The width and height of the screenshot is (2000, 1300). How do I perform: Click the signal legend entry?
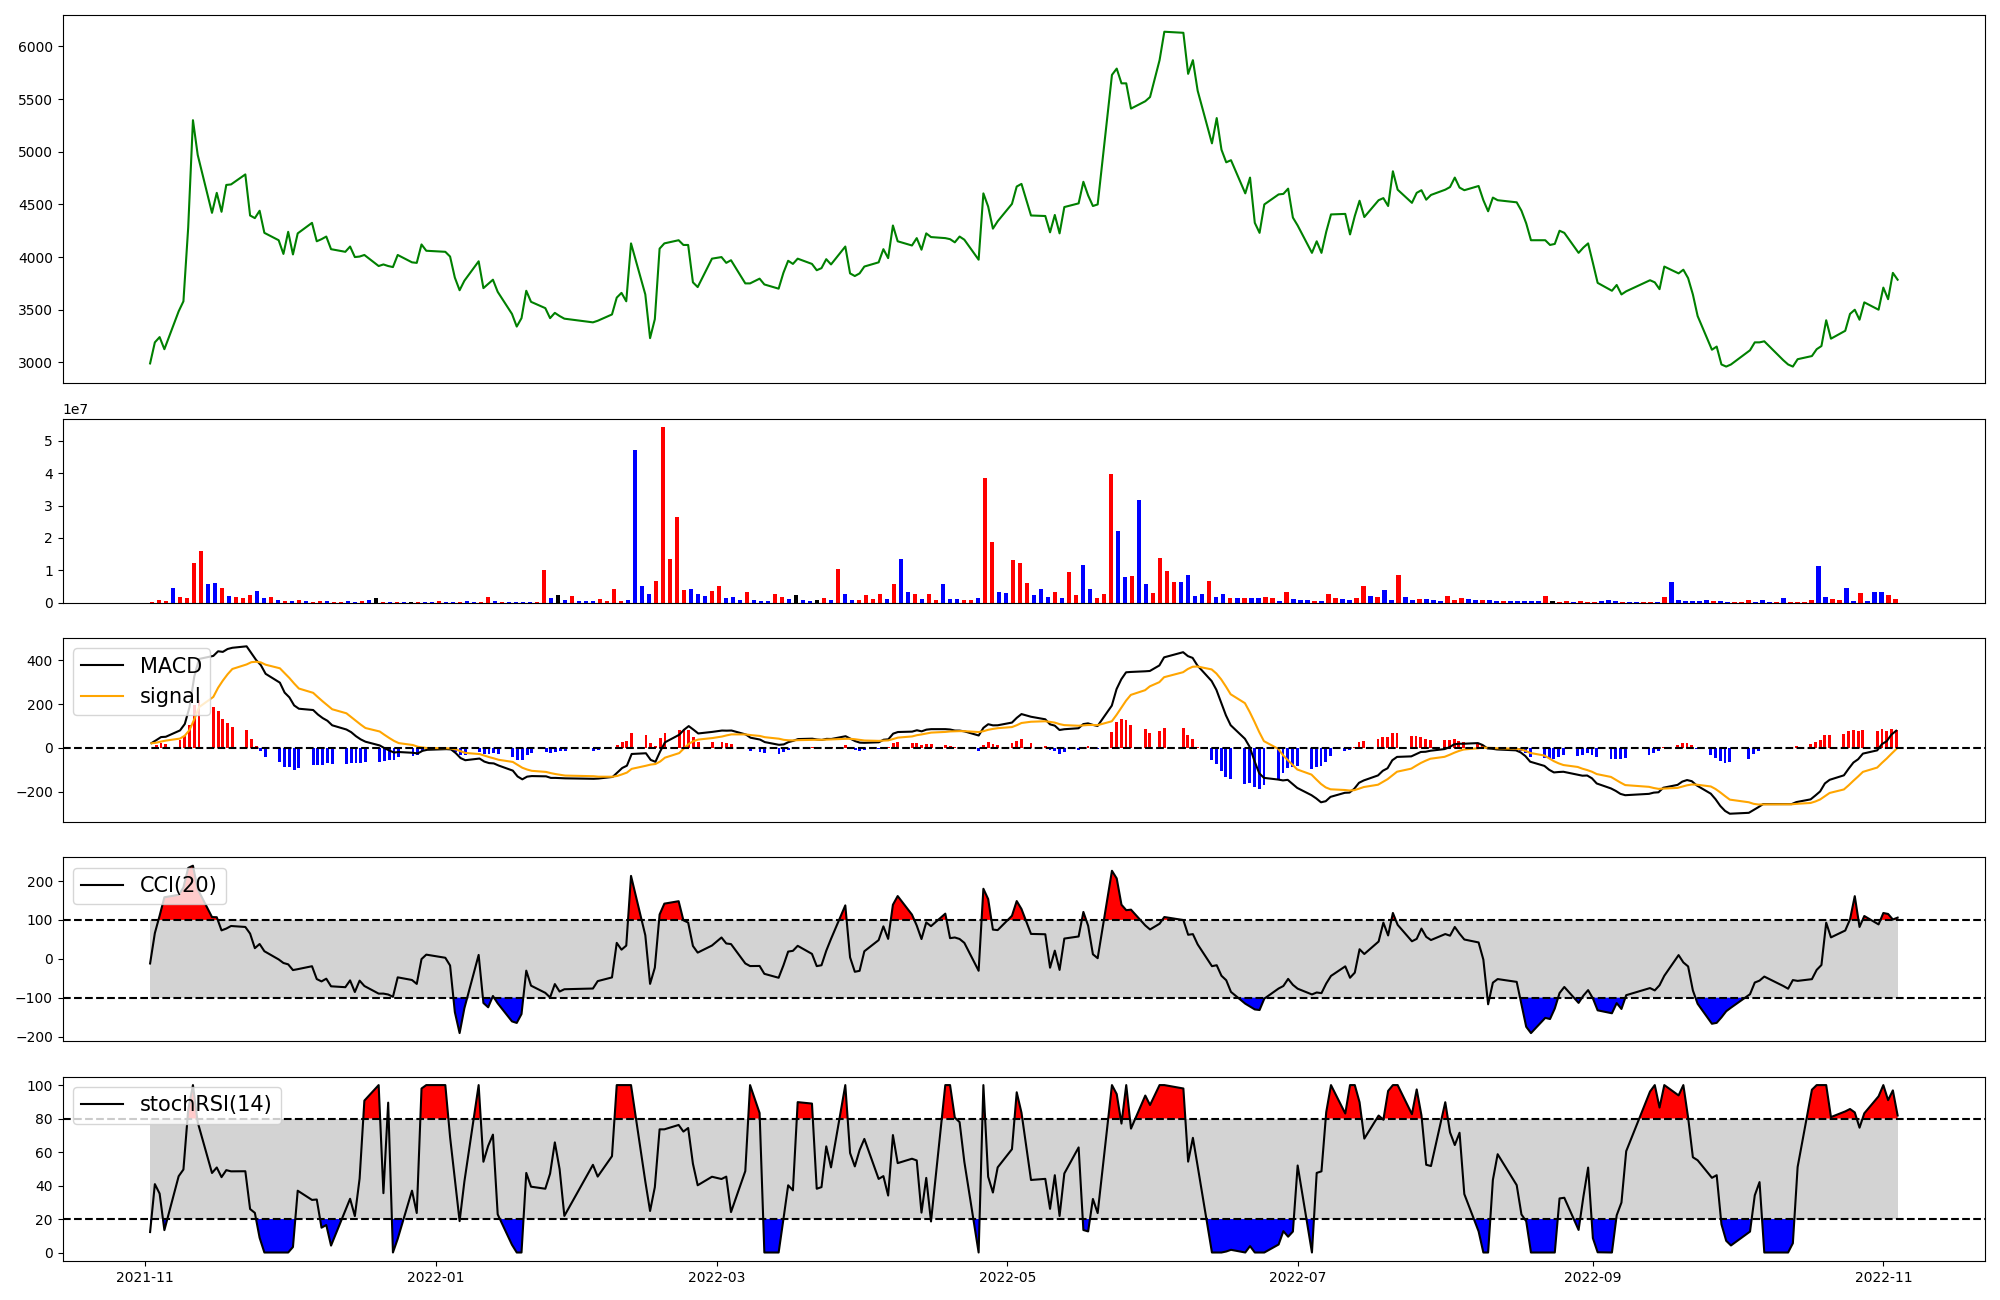pyautogui.click(x=169, y=696)
